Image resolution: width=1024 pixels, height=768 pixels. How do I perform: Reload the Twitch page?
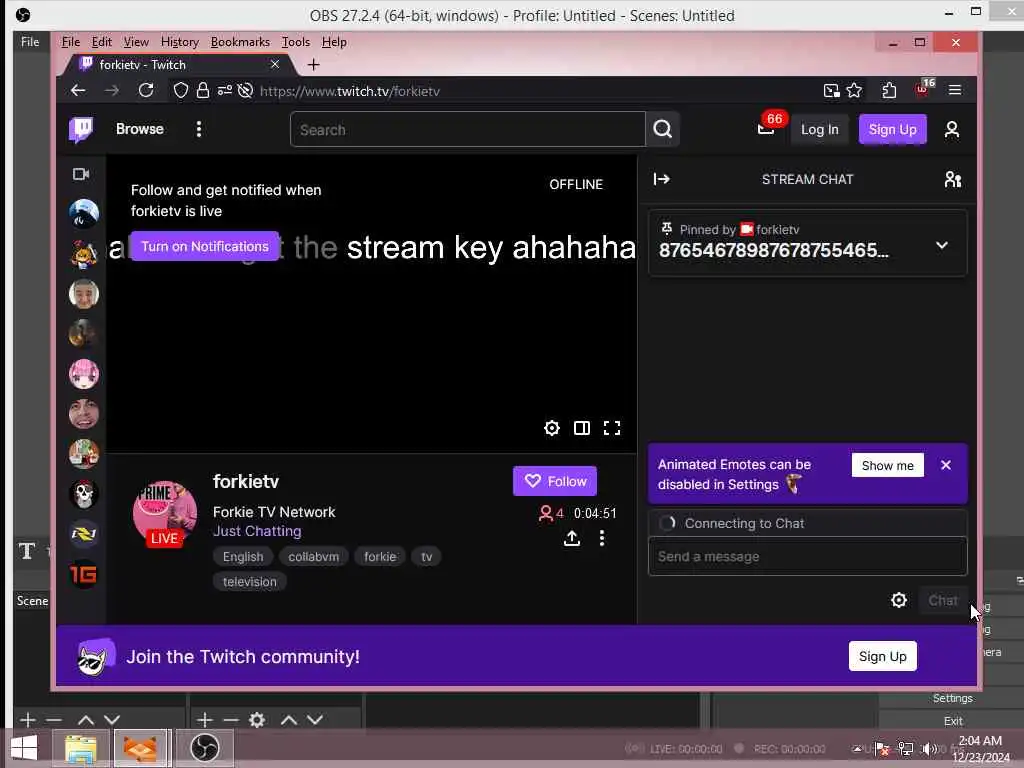pos(146,90)
